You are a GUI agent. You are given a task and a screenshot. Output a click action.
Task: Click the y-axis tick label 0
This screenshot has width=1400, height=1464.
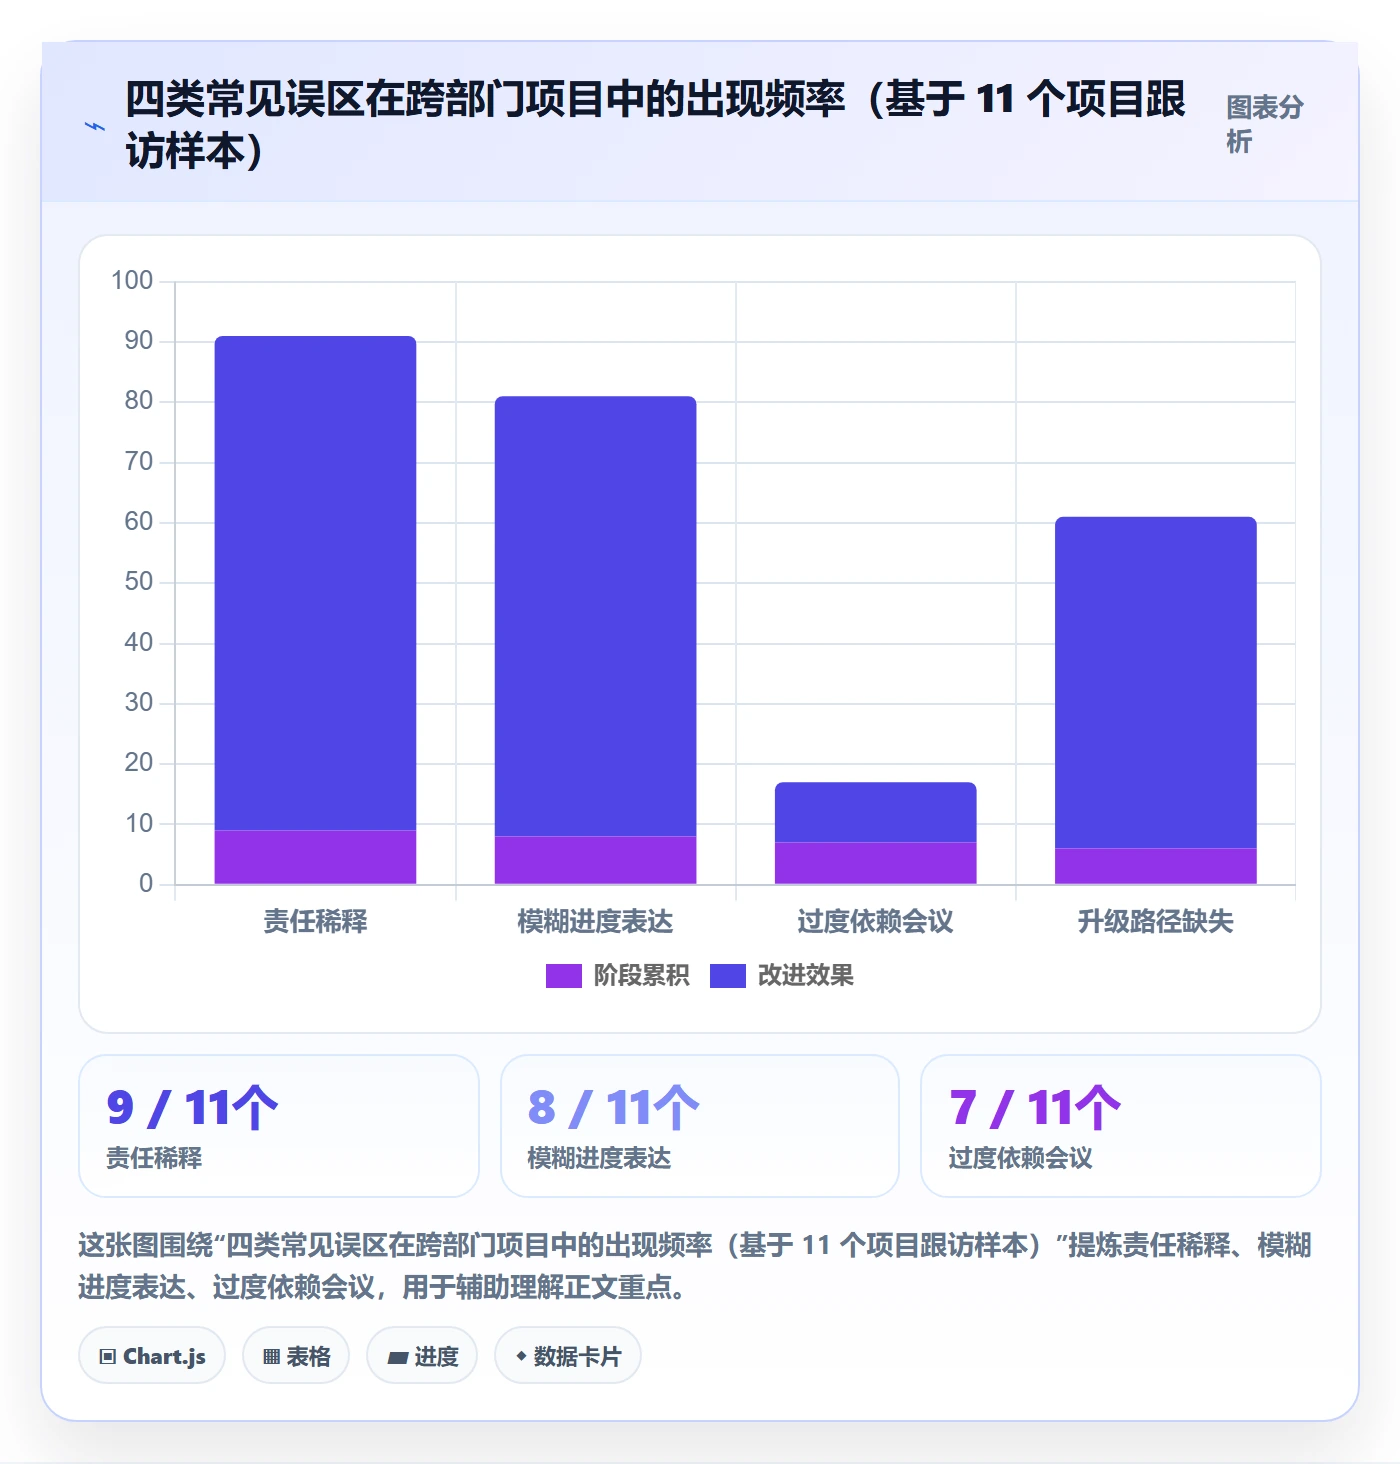146,884
